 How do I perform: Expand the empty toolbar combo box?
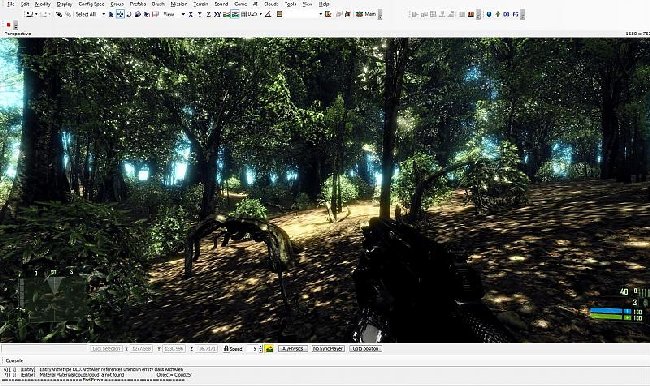304,15
